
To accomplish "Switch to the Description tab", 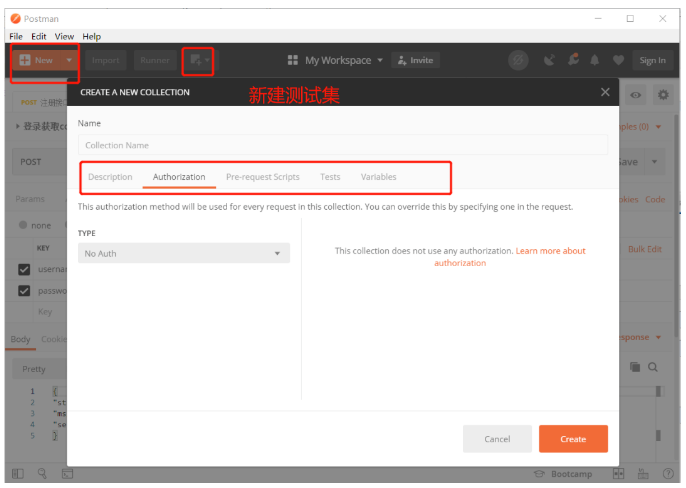I will point(110,177).
